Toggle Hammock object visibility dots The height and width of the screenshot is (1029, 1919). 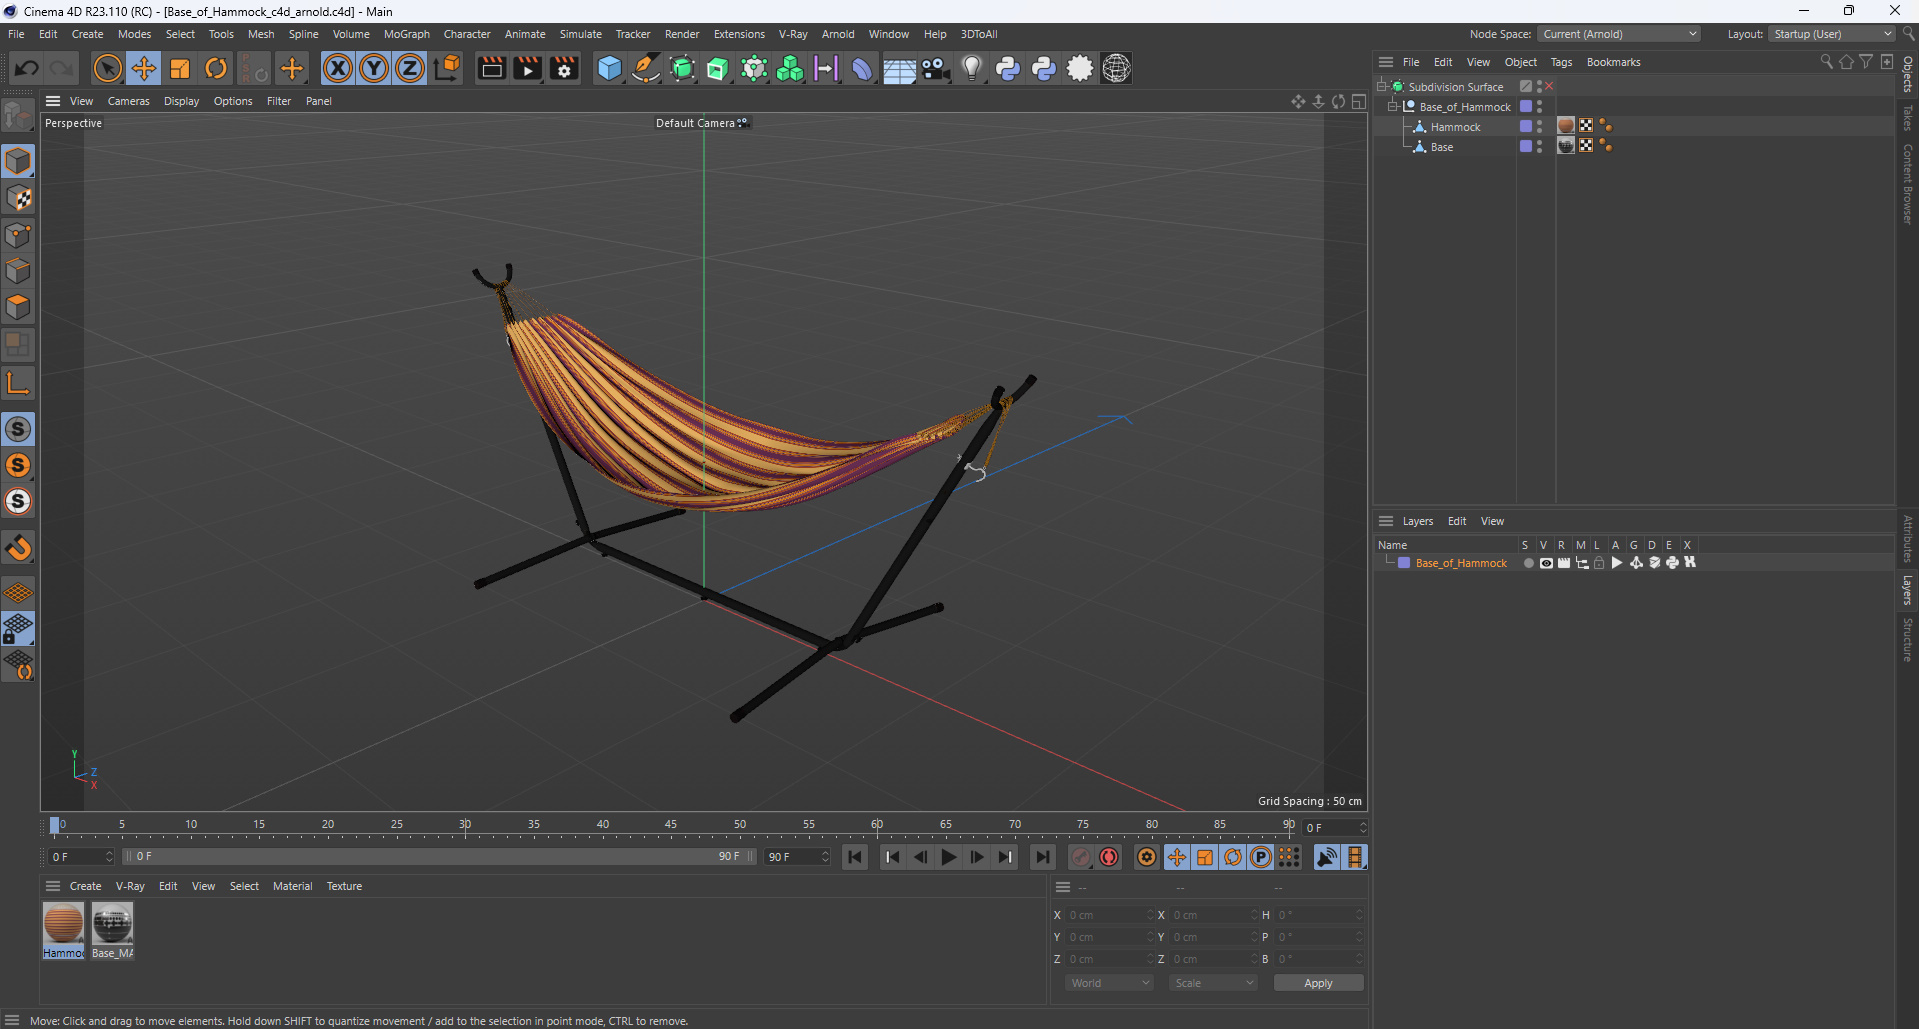coord(1539,126)
